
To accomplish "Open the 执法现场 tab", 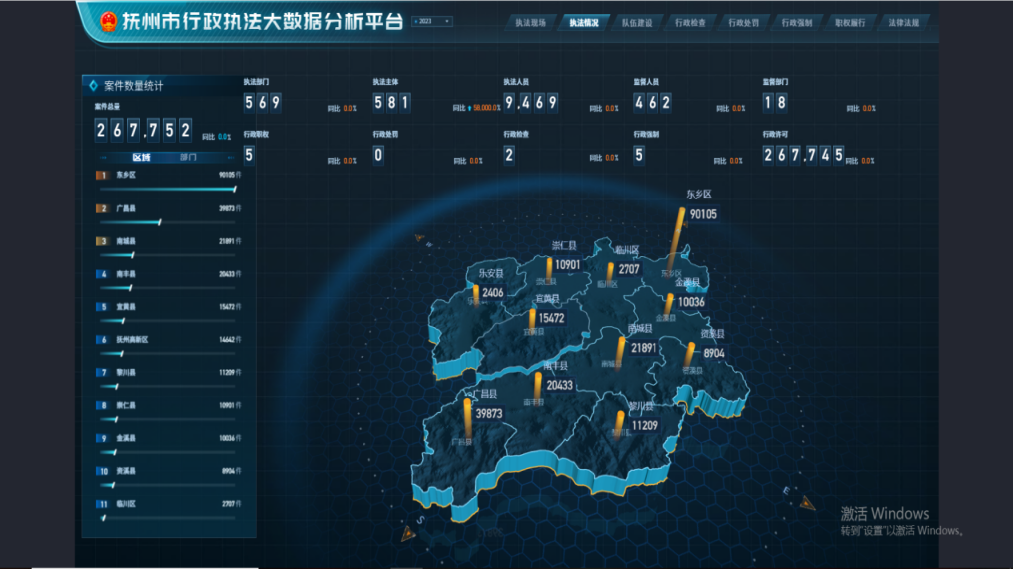I will click(530, 22).
